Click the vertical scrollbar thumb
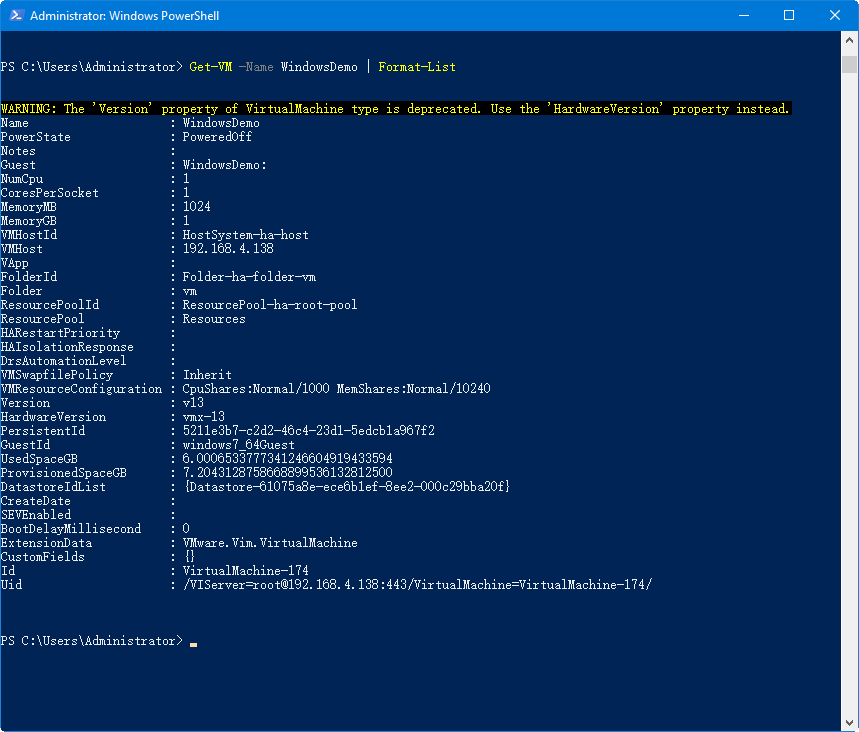 pos(849,64)
